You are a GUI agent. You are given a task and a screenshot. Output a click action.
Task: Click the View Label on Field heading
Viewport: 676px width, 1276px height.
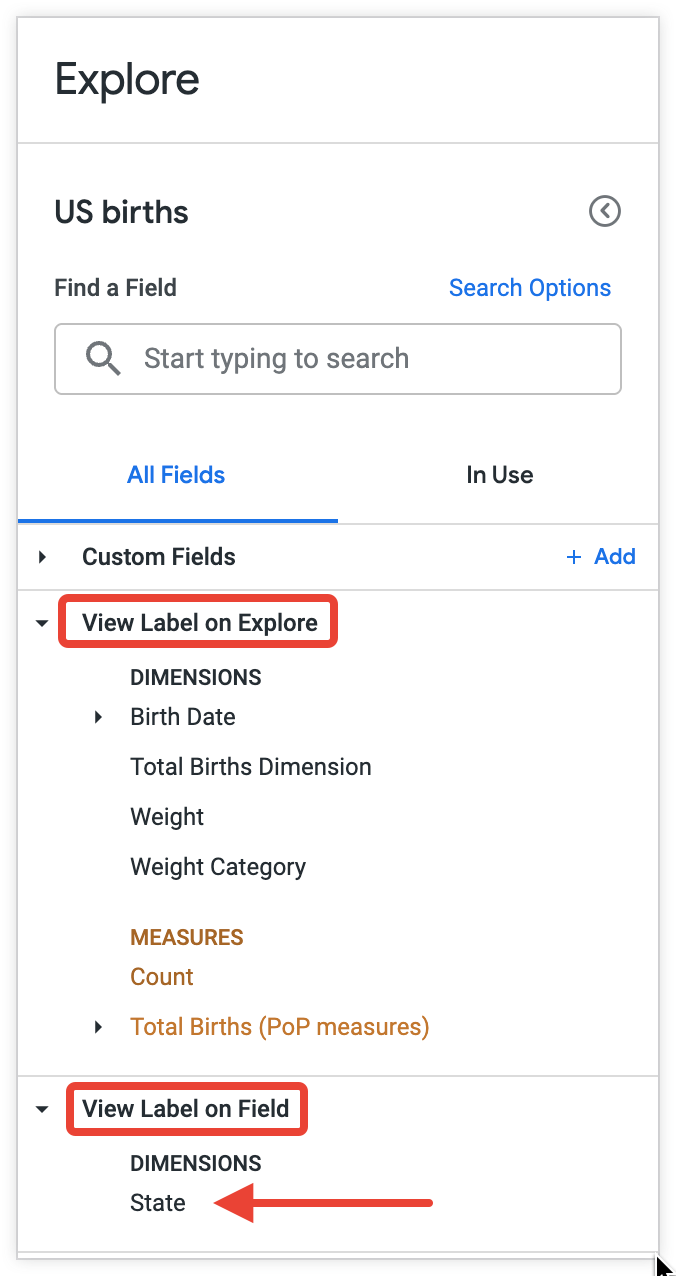tap(186, 1109)
